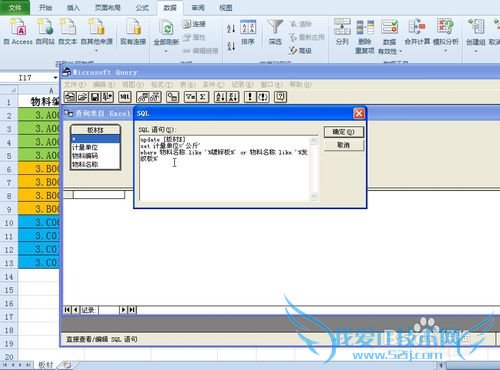Image resolution: width=500 pixels, height=370 pixels.
Task: Click 分列 text to columns icon
Action: tap(342, 32)
